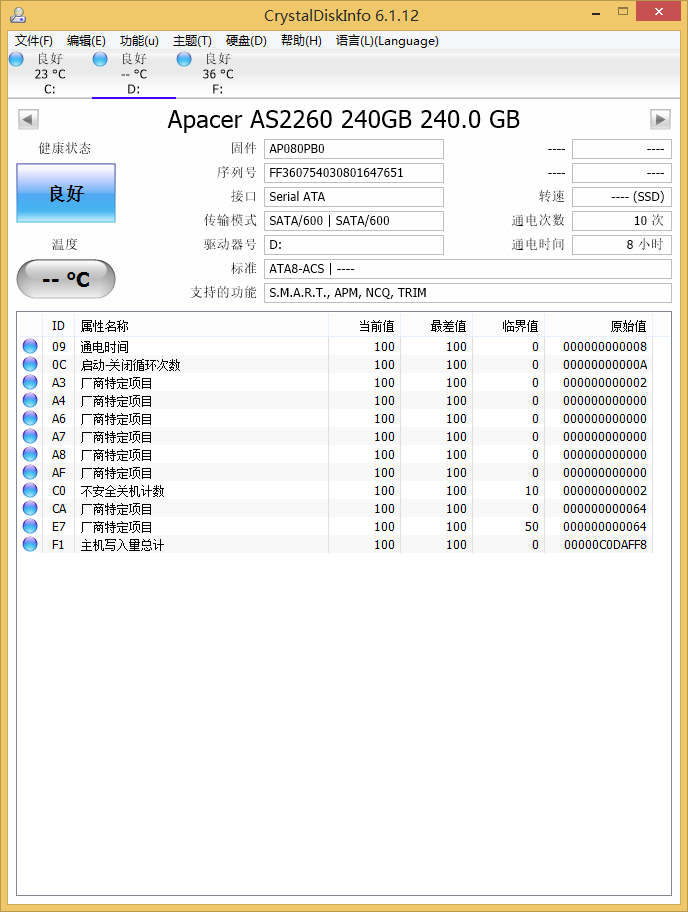Open the 语言(L)(Language) menu
Screen dimensions: 688x912
point(387,41)
